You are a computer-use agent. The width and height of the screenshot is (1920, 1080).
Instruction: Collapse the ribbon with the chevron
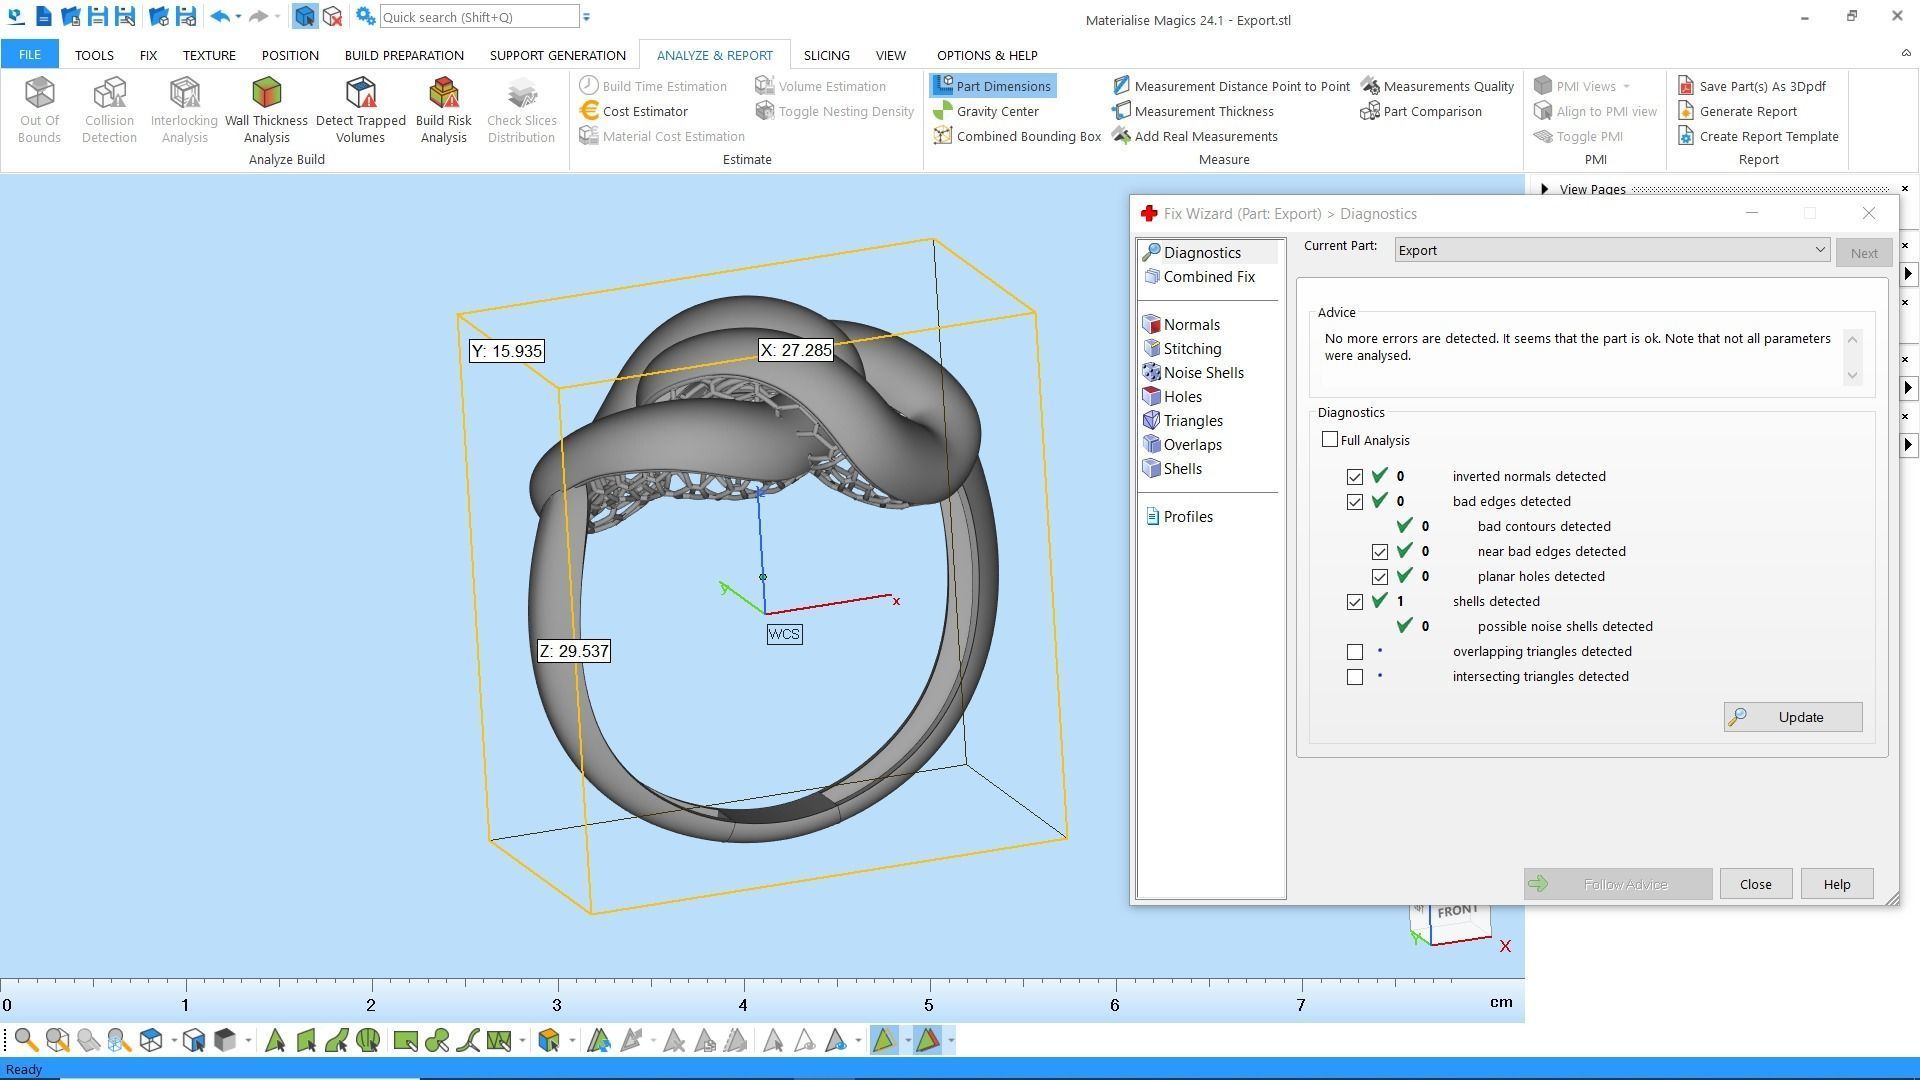click(1905, 54)
